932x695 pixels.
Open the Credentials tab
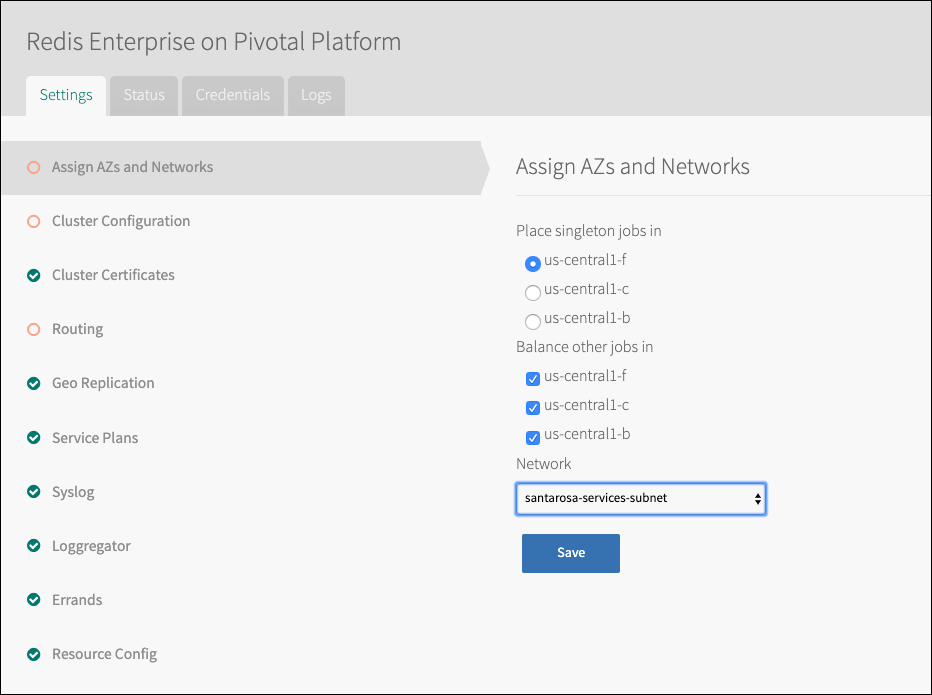tap(233, 95)
